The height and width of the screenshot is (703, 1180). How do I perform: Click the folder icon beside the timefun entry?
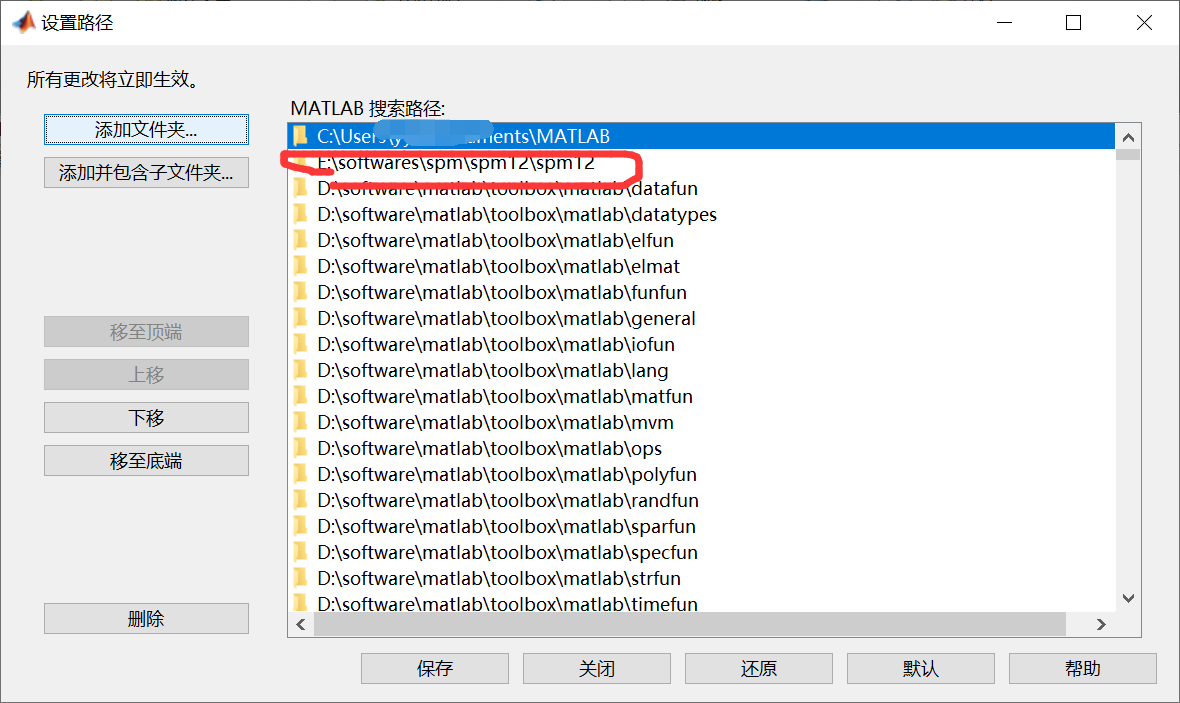click(x=303, y=604)
